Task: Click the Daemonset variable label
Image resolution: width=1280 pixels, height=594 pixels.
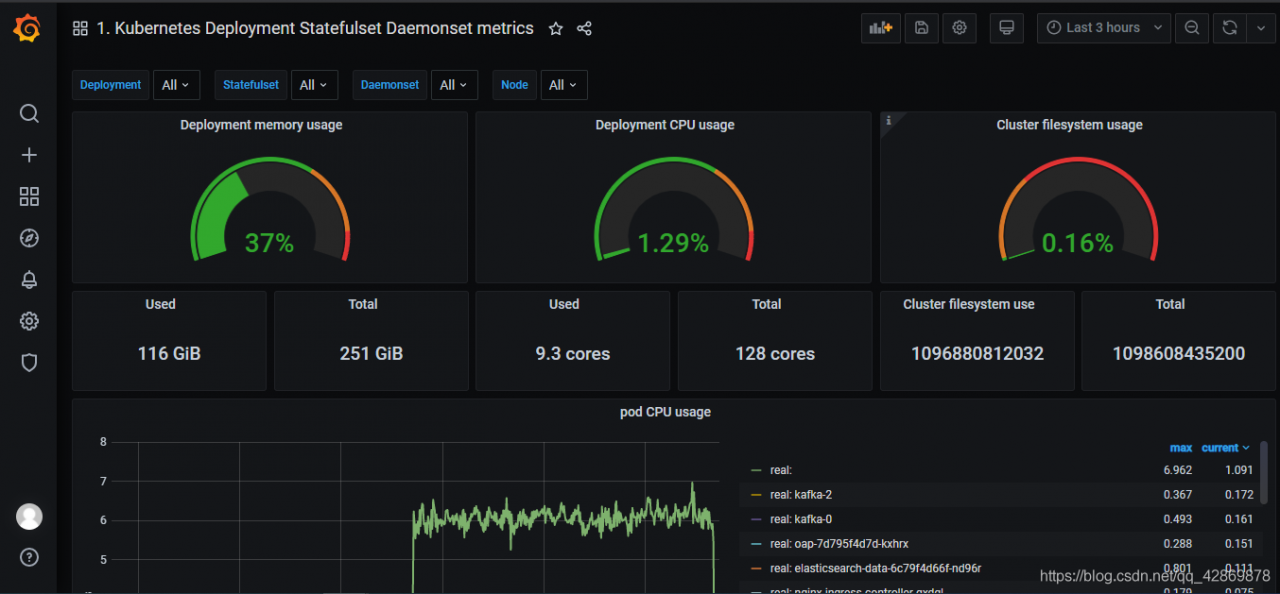Action: (x=390, y=85)
